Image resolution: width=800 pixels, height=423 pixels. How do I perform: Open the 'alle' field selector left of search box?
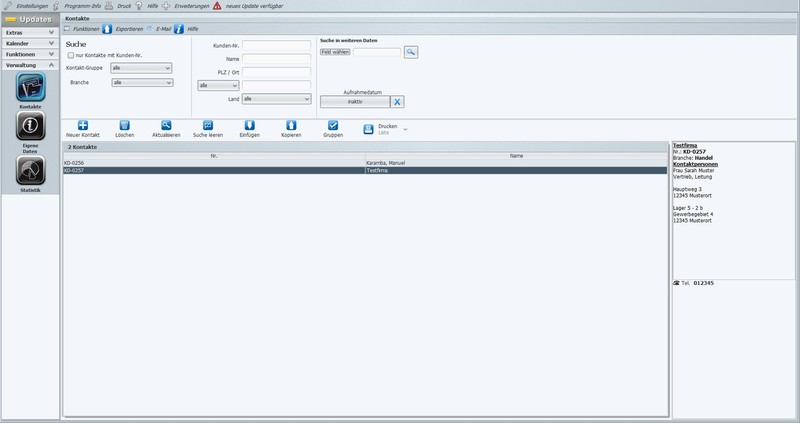(x=218, y=86)
